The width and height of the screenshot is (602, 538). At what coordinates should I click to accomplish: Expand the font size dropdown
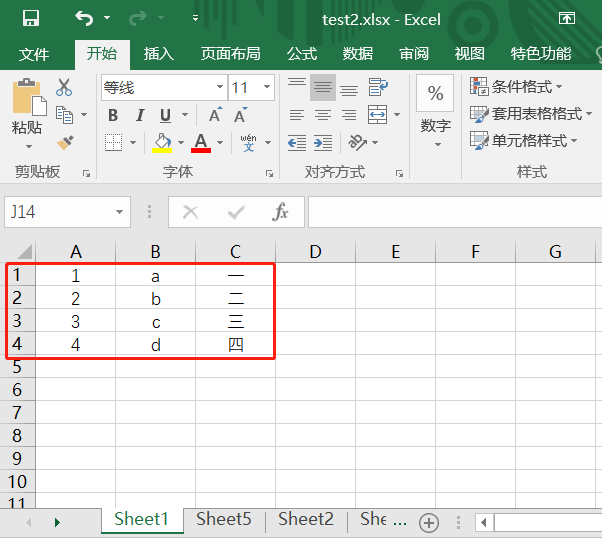point(267,88)
